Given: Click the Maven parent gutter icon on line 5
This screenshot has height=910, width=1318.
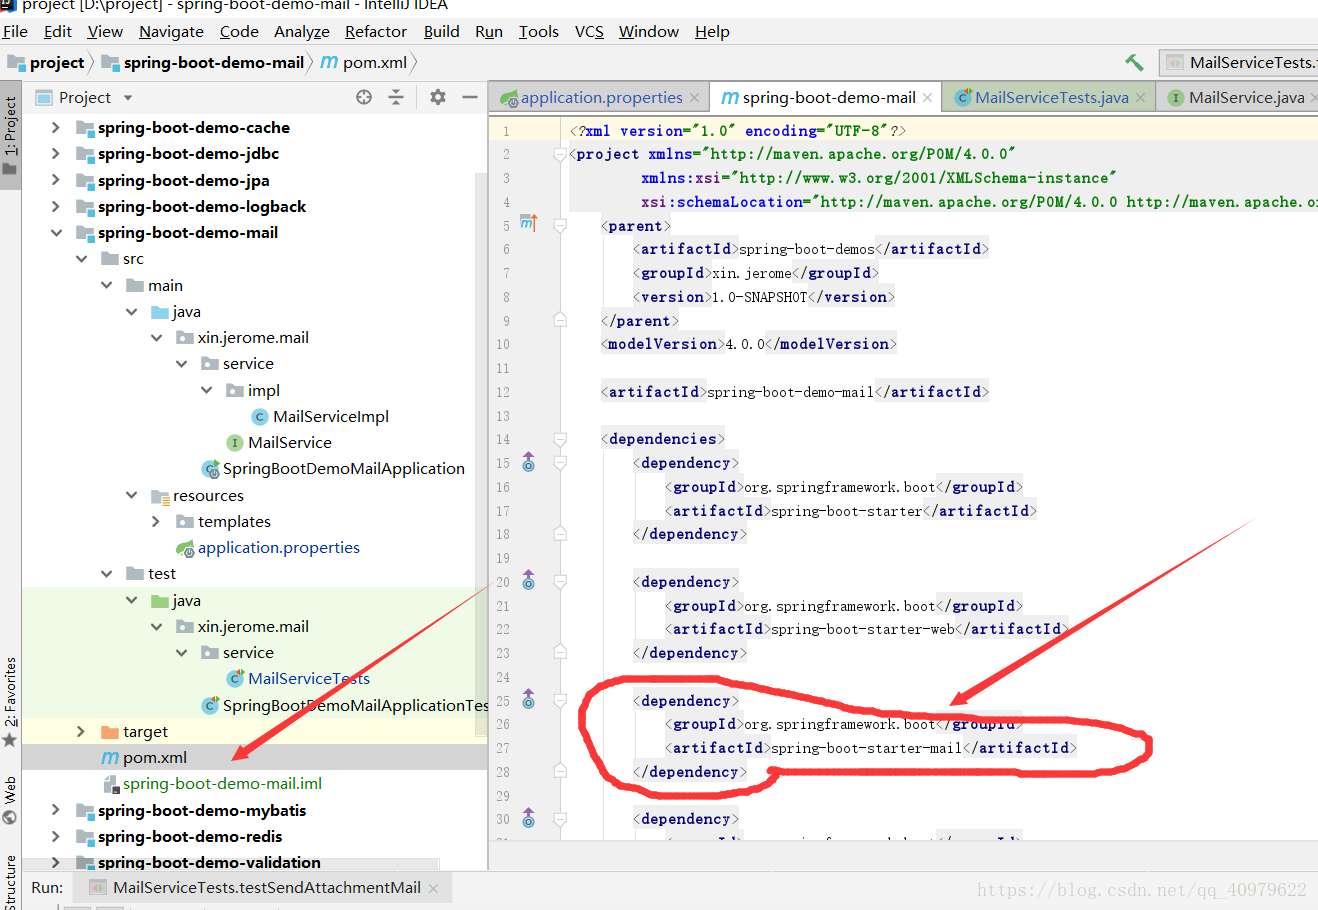Looking at the screenshot, I should point(529,223).
